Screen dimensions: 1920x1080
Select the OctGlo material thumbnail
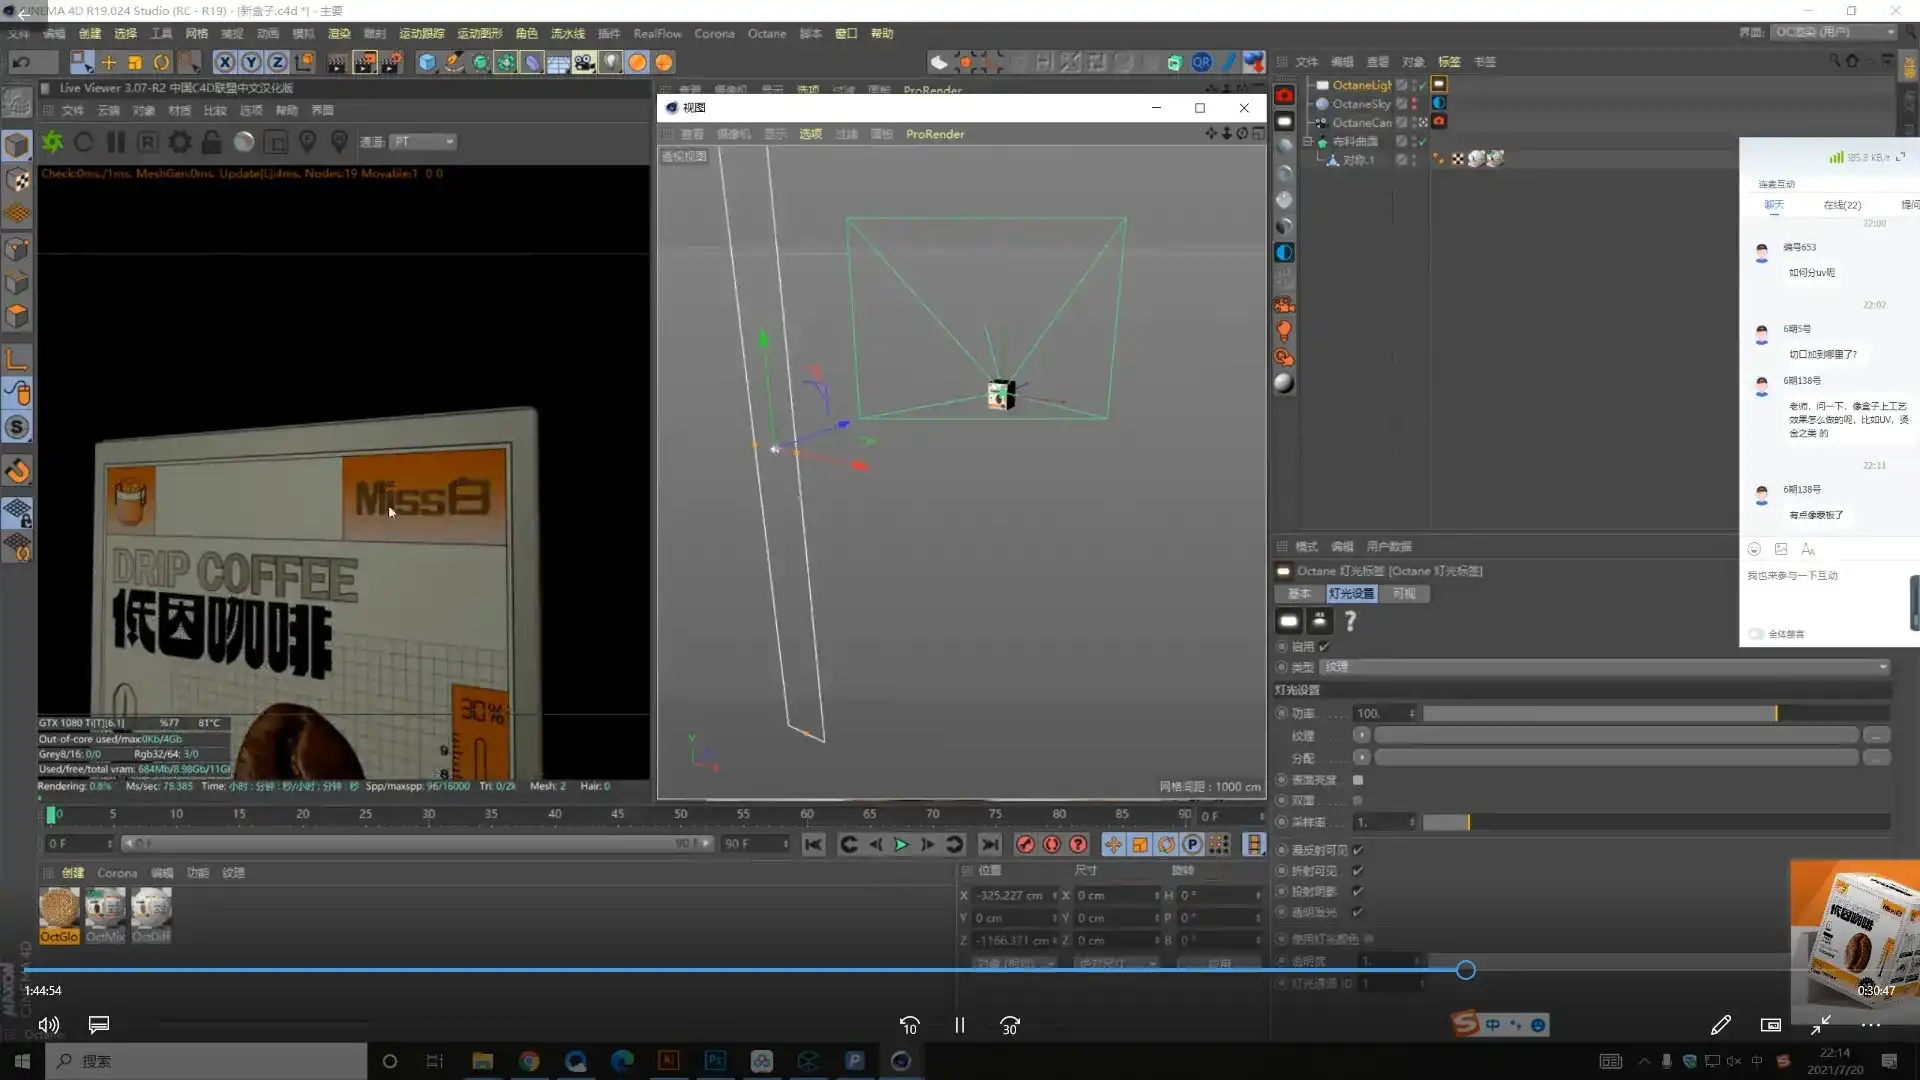tap(59, 914)
